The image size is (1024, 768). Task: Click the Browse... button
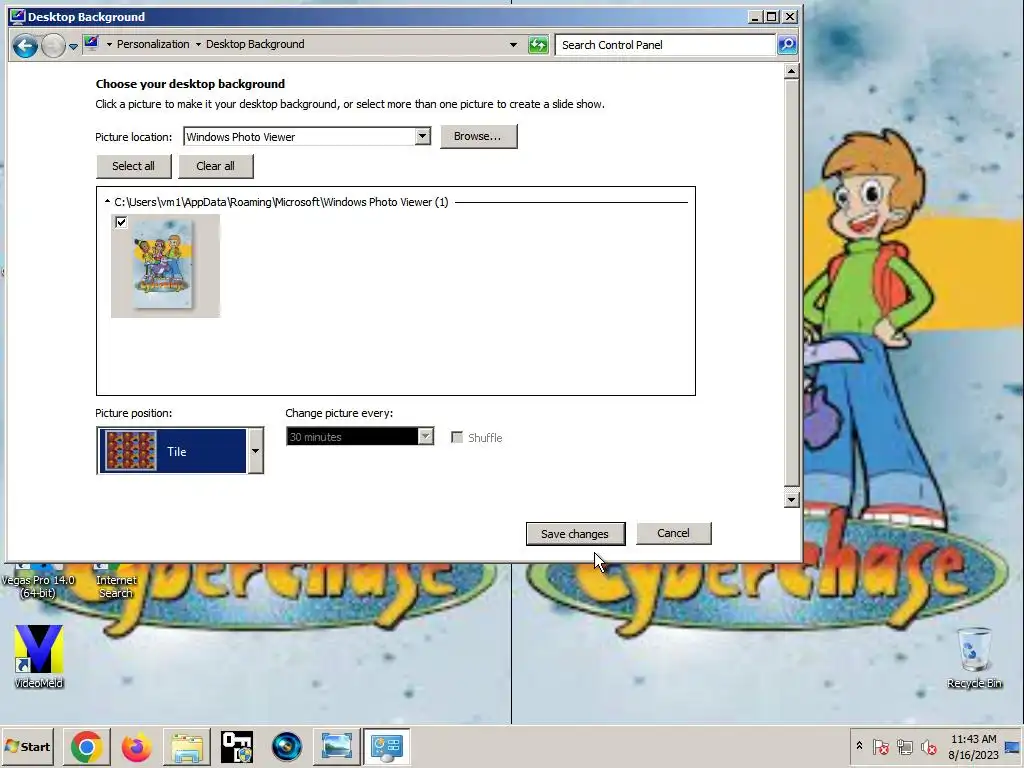coord(478,136)
